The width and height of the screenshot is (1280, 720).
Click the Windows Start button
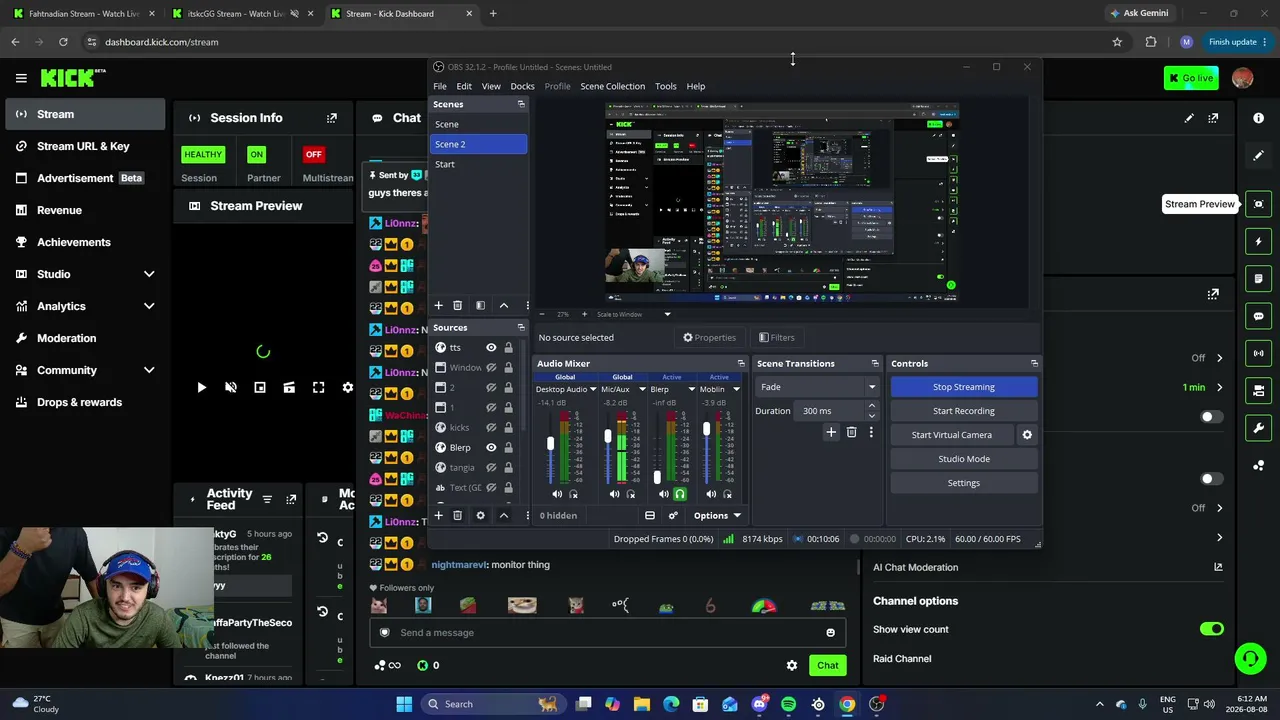pyautogui.click(x=404, y=704)
